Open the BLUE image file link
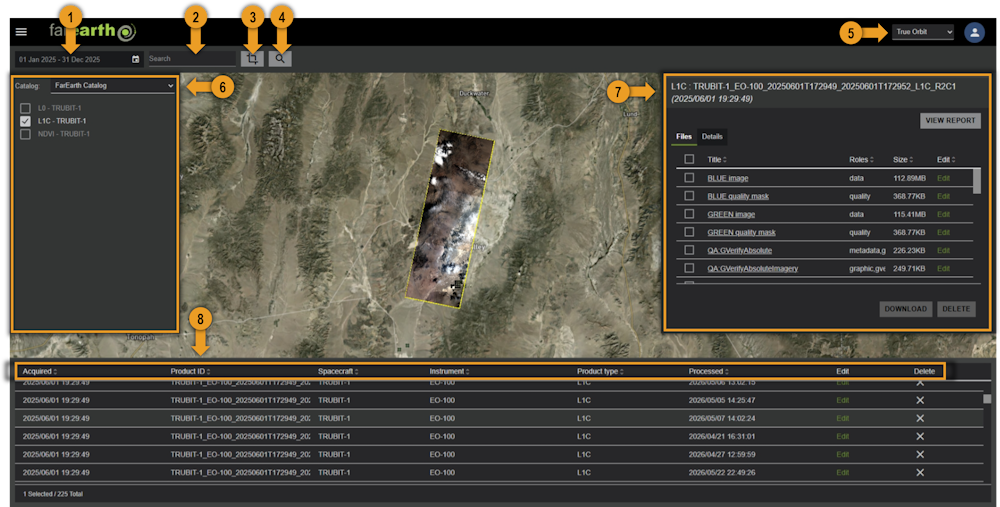 click(728, 179)
